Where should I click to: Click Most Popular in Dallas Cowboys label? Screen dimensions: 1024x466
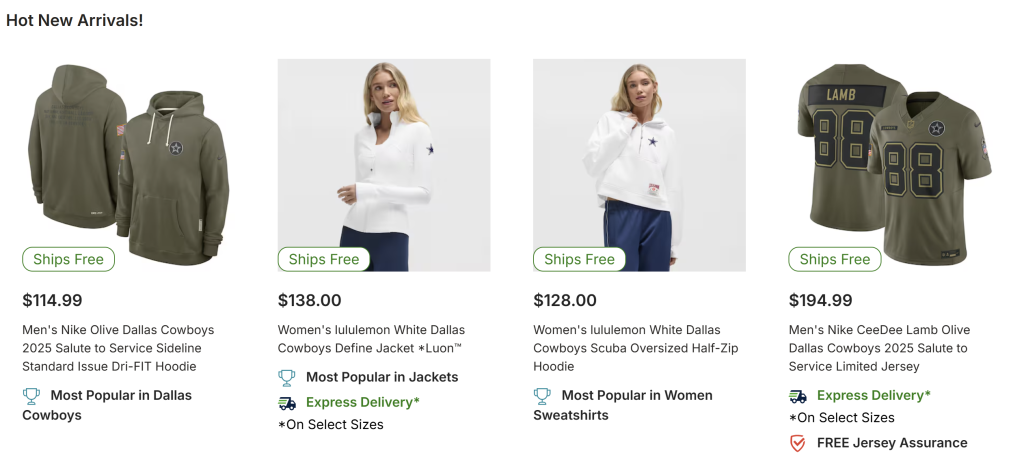[120, 395]
